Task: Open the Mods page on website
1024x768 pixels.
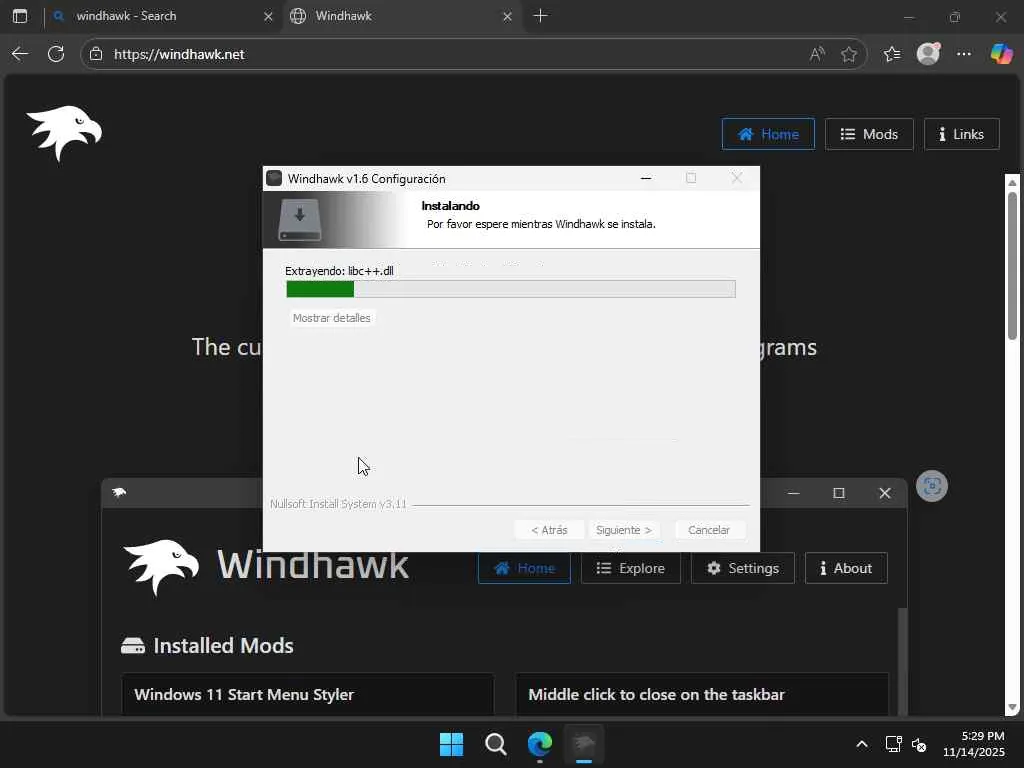Action: [x=869, y=134]
